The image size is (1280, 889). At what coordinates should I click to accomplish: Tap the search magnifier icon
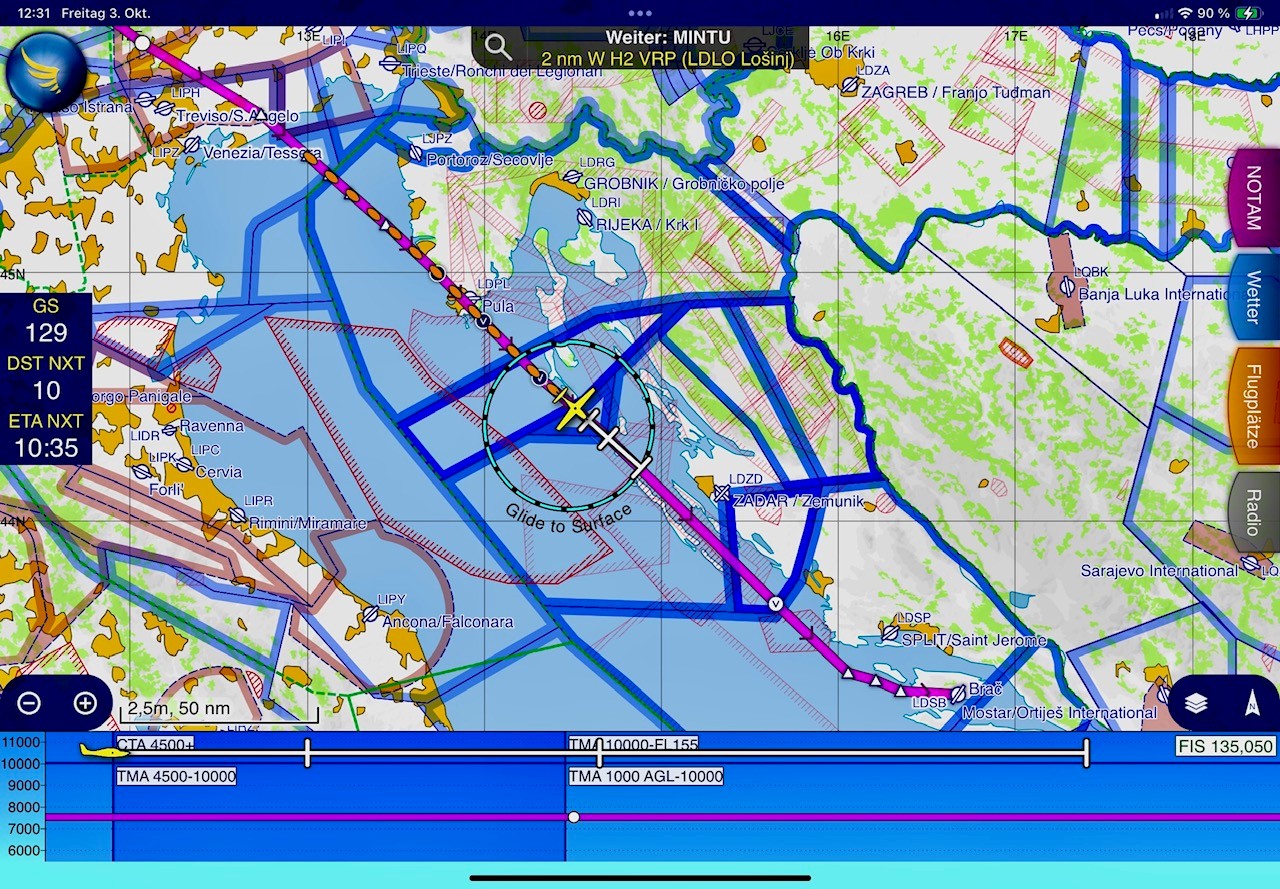point(497,46)
